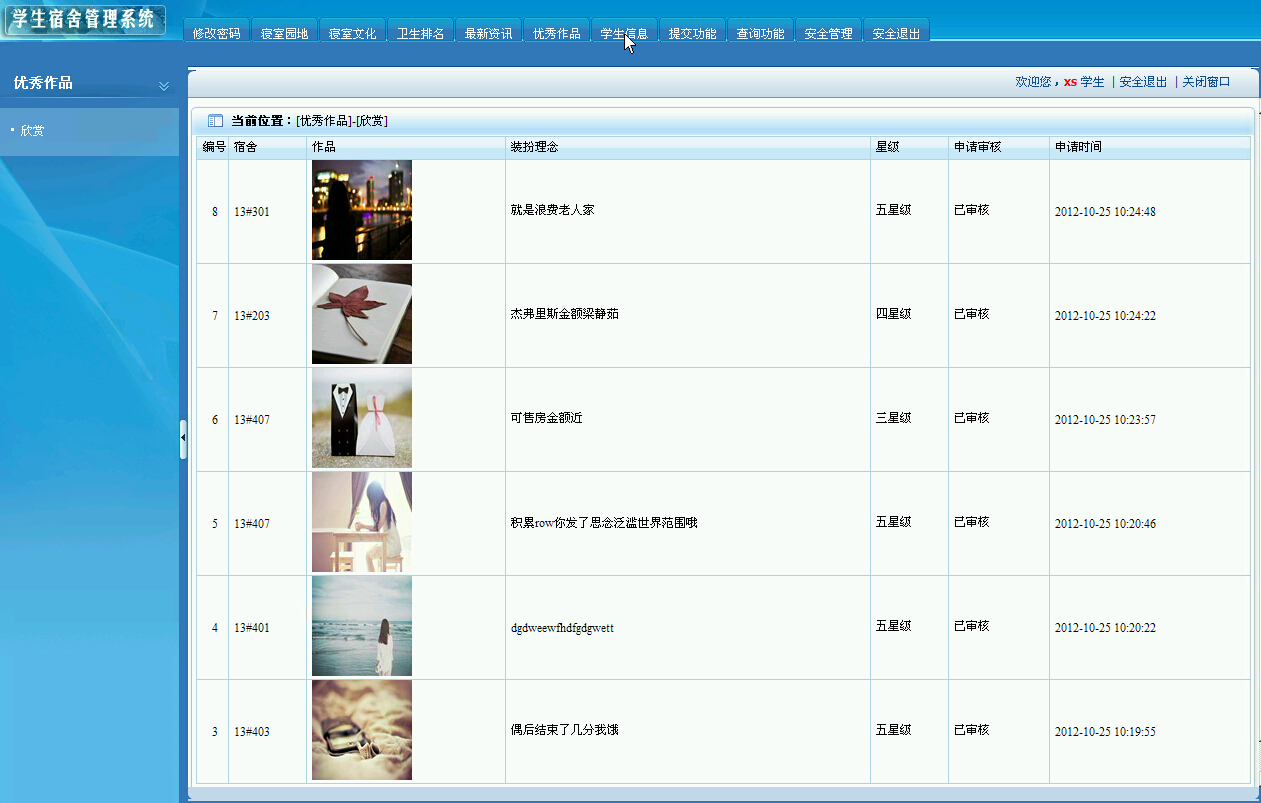Open the seaside girl thumbnail for 13#401
The height and width of the screenshot is (803, 1261).
coord(362,626)
